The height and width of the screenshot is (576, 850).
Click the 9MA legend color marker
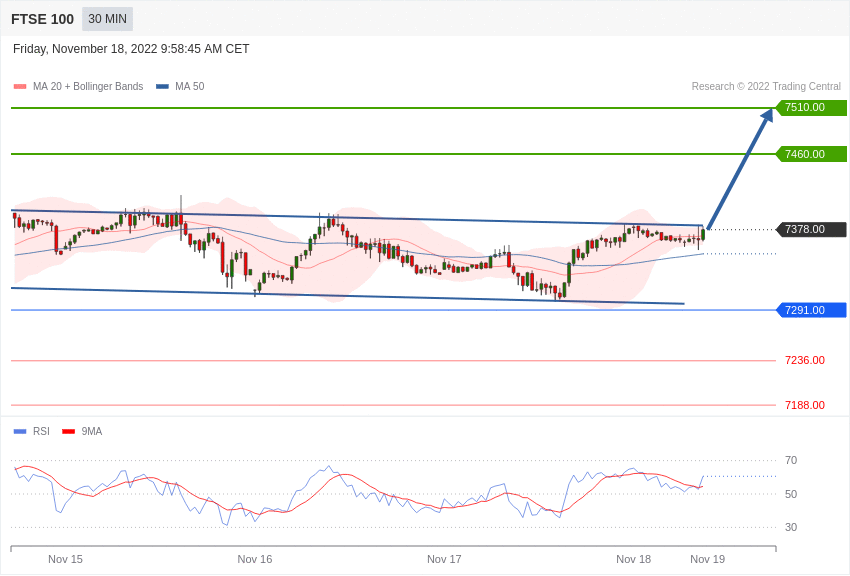point(68,430)
